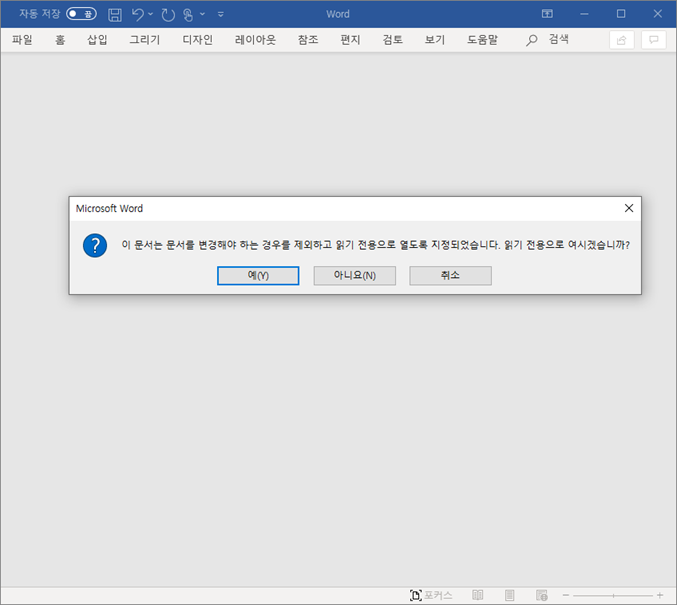Image resolution: width=678 pixels, height=606 pixels.
Task: Click the blue question mark icon
Action: pyautogui.click(x=95, y=245)
